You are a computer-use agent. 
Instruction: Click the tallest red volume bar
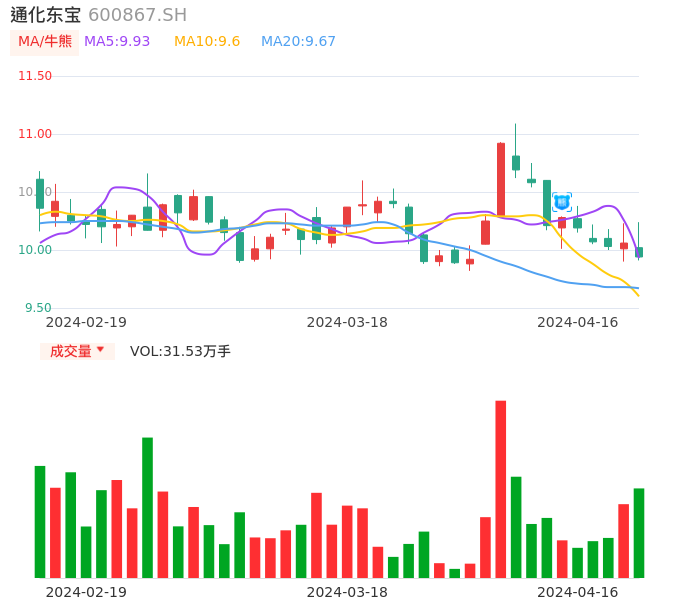click(501, 489)
